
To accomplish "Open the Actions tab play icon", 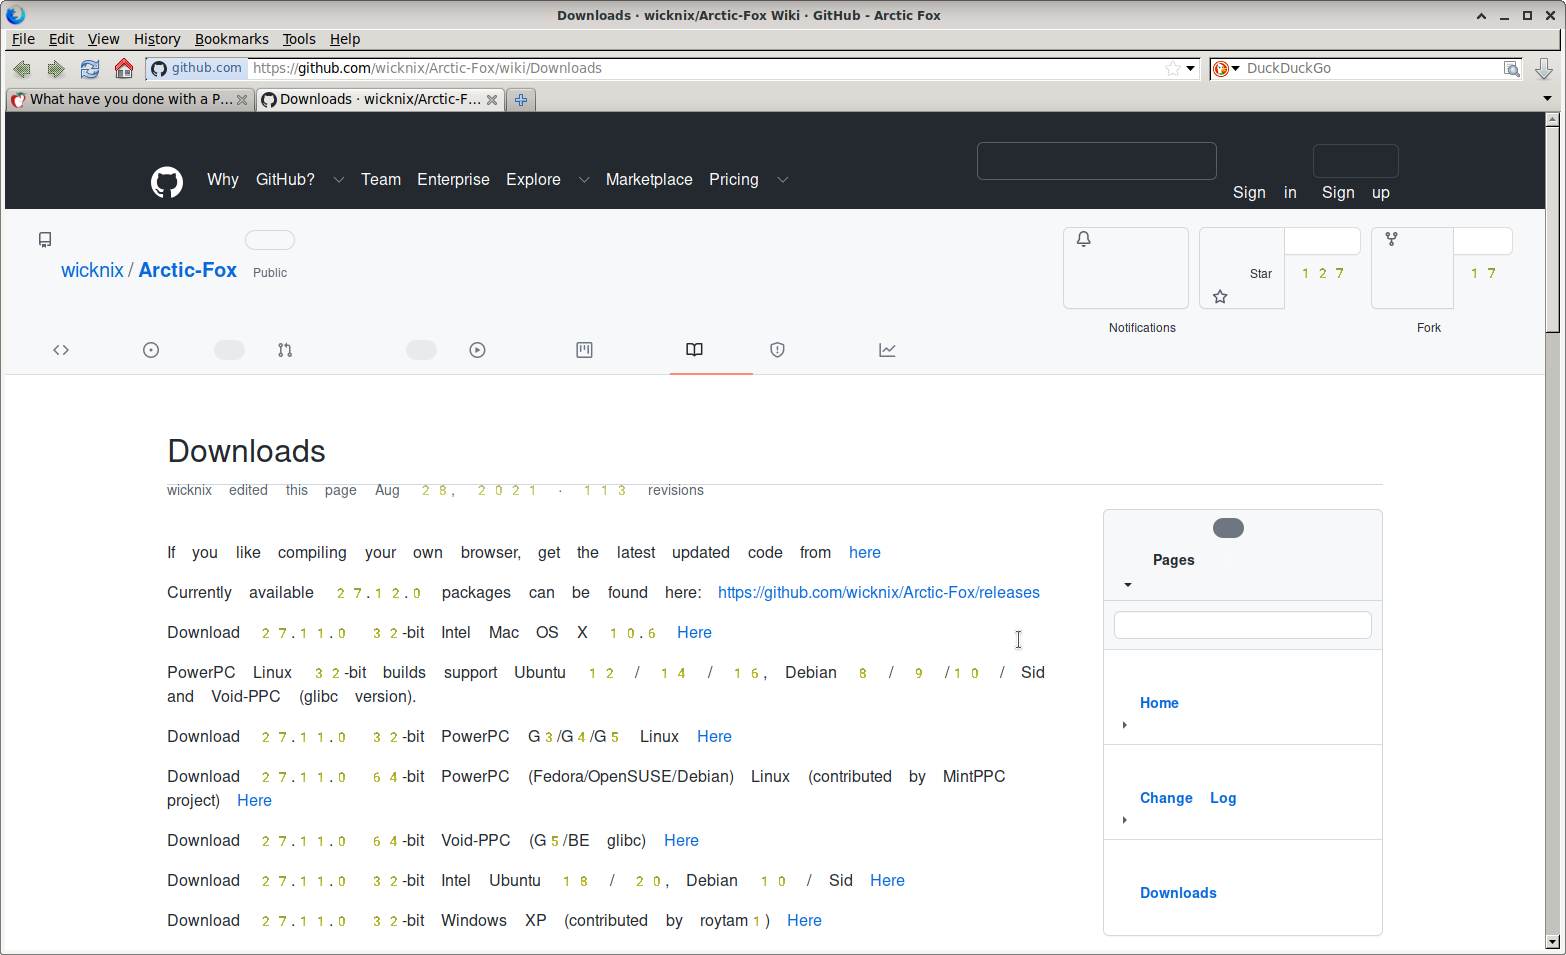I will pos(477,350).
